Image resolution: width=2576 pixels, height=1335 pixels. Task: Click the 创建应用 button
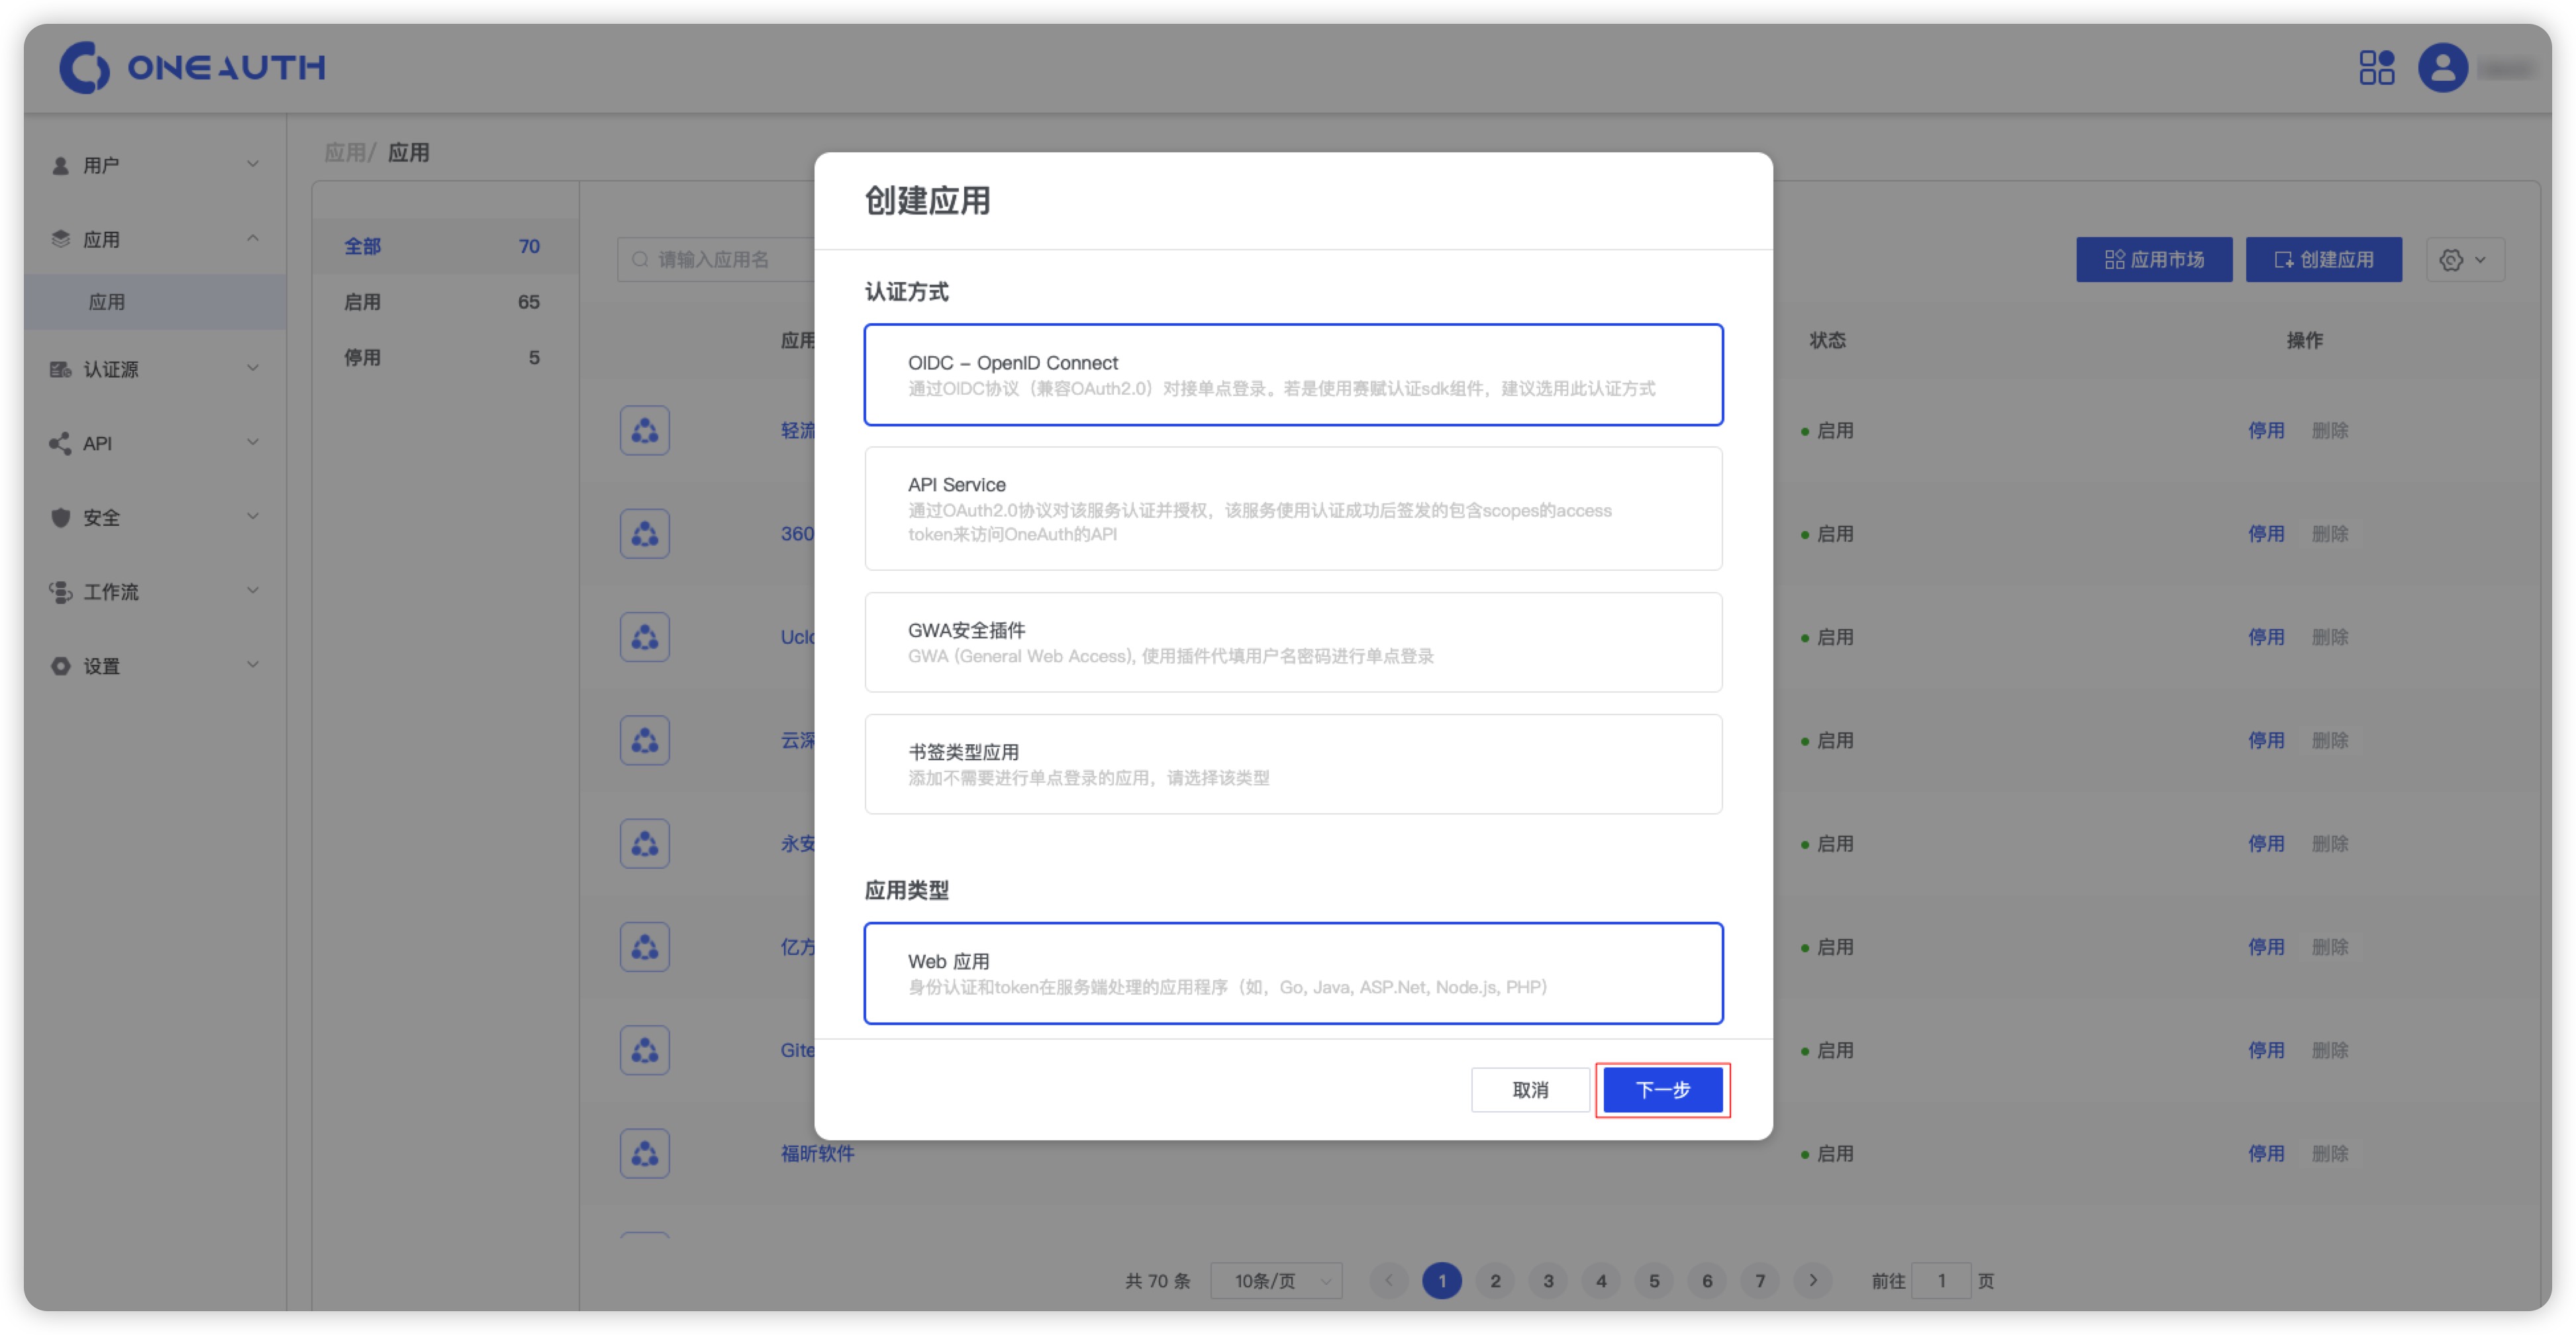pos(2324,260)
